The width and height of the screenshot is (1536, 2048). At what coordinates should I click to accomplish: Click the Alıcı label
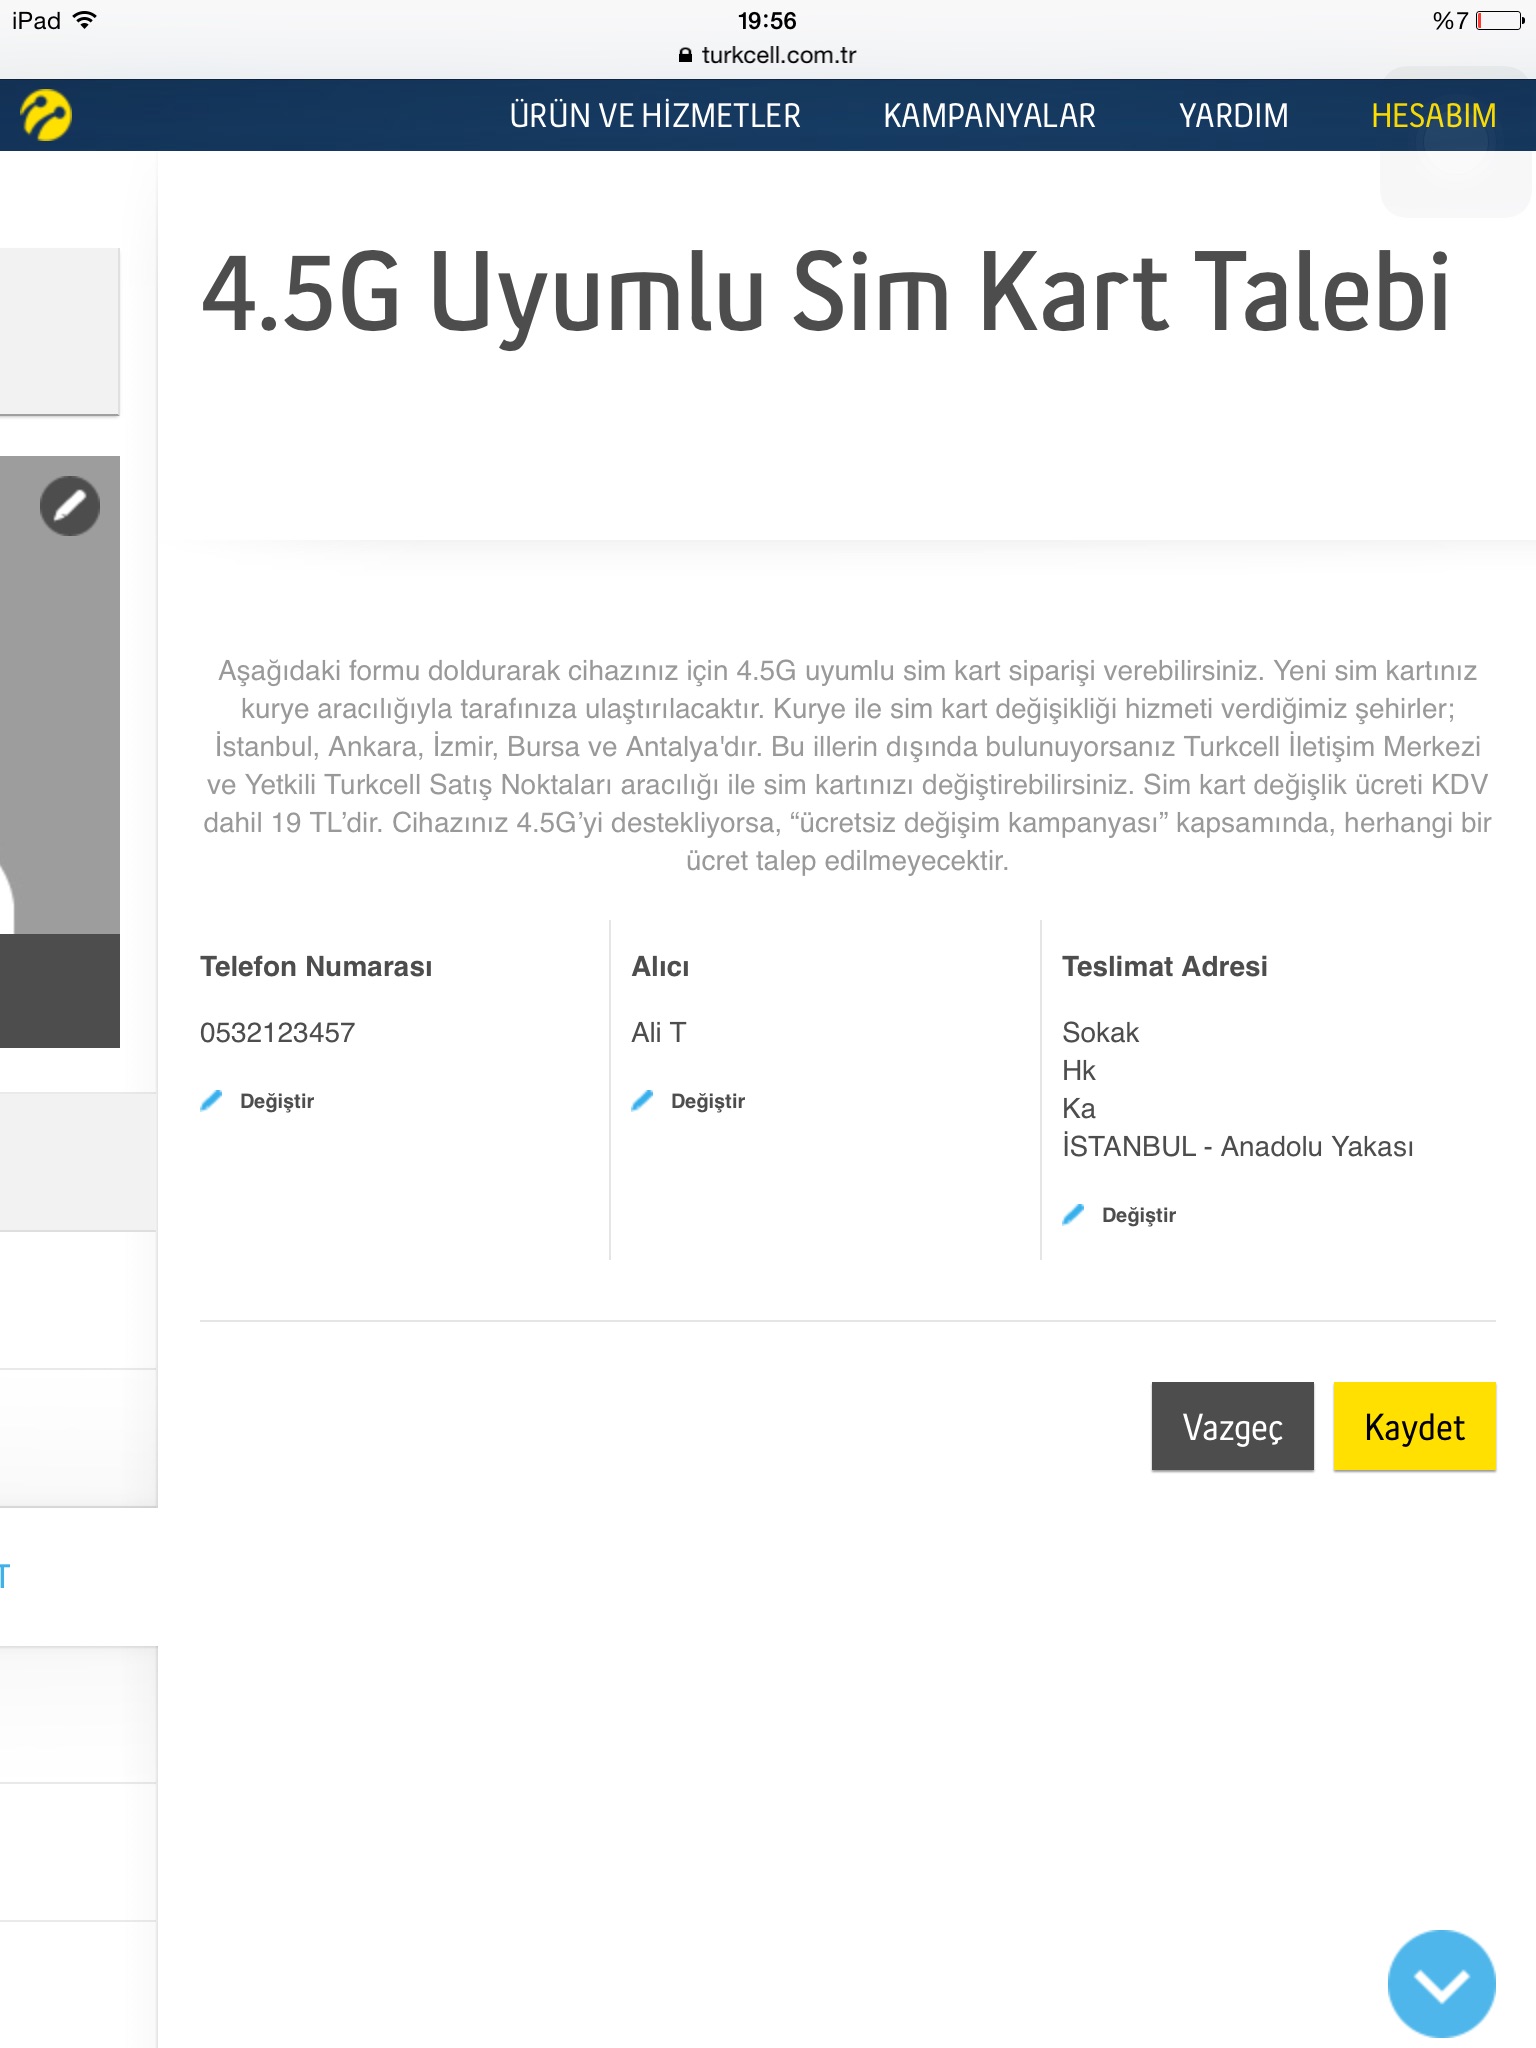[x=660, y=966]
